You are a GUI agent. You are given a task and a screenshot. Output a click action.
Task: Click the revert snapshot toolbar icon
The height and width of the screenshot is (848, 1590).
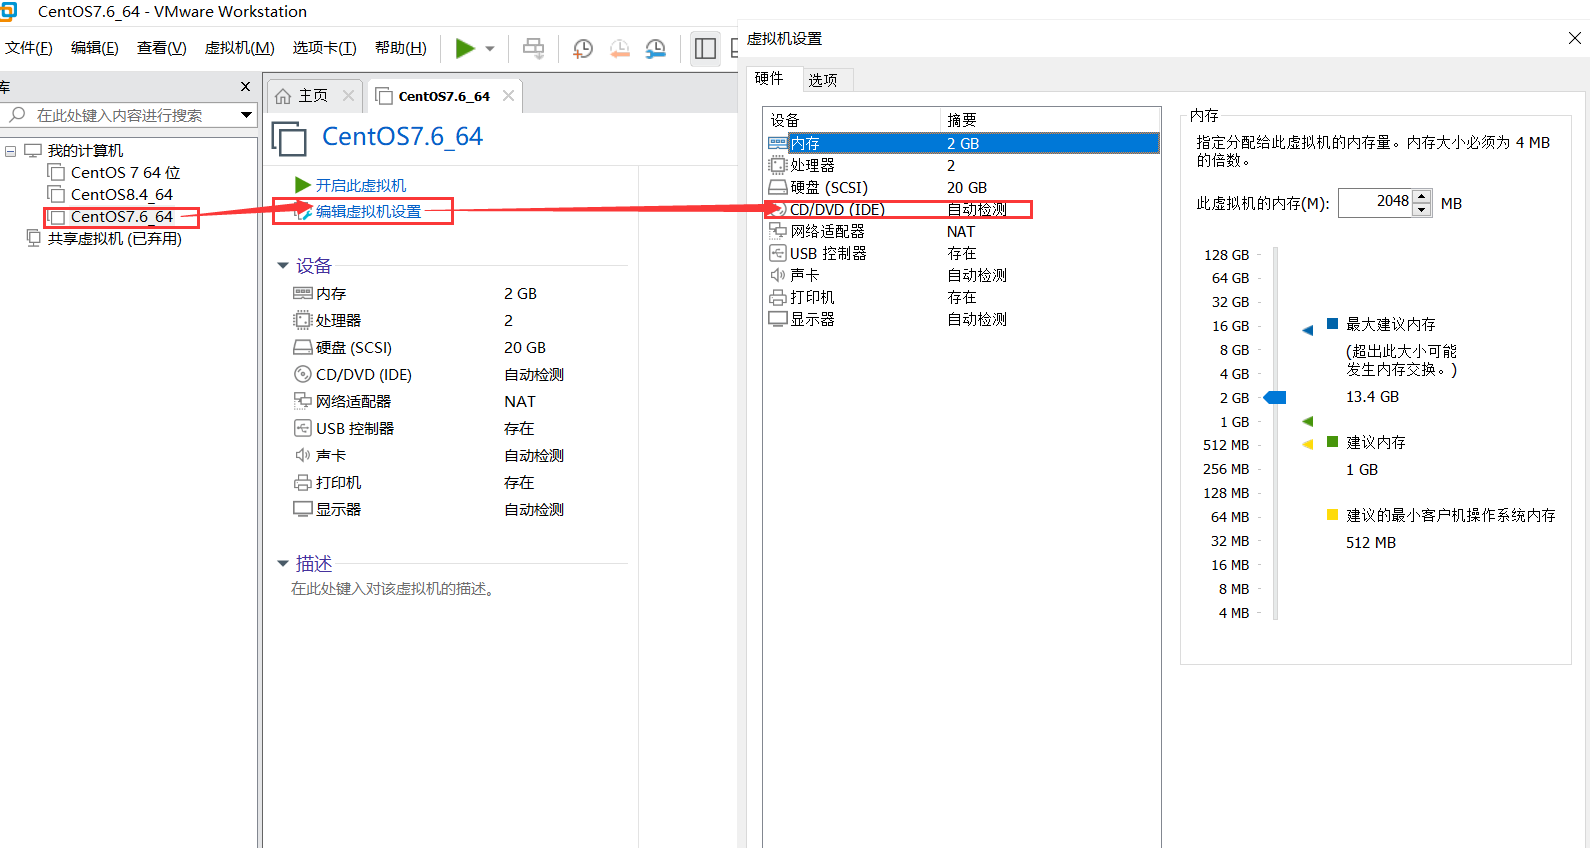[x=619, y=48]
